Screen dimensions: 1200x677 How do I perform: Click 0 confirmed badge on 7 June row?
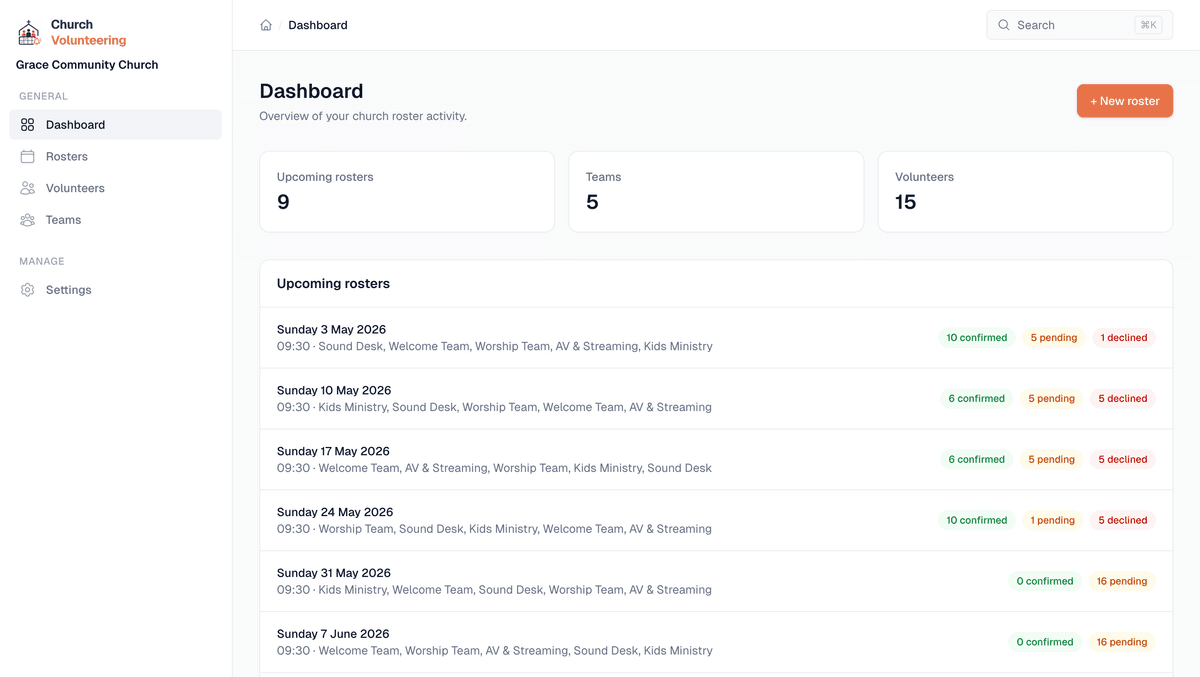pos(1045,643)
